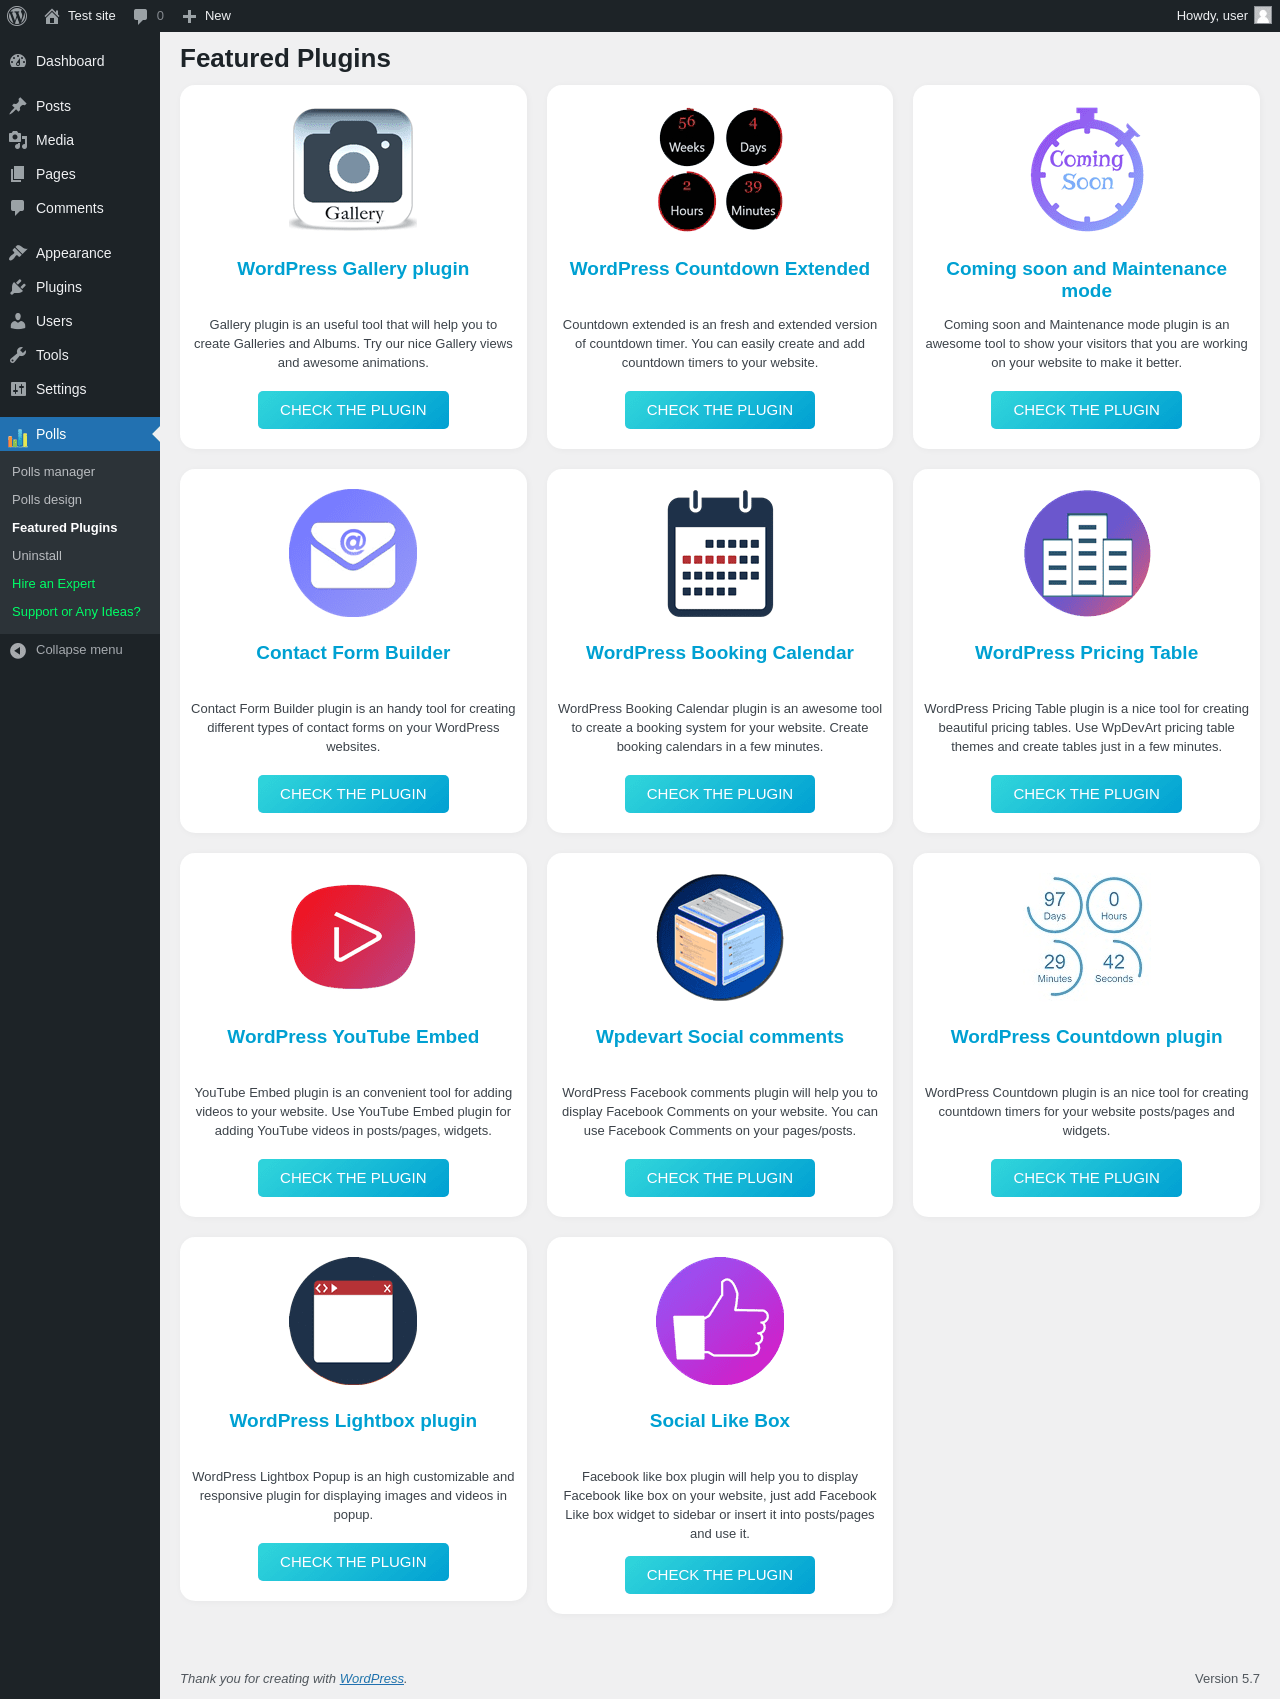Screen dimensions: 1280x1699
Task: Click the Coming soon and Maintenance mode title
Action: coord(1086,280)
